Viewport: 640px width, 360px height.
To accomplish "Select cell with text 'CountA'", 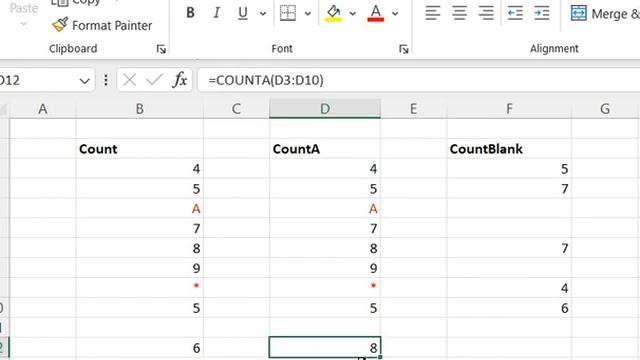I will click(325, 149).
